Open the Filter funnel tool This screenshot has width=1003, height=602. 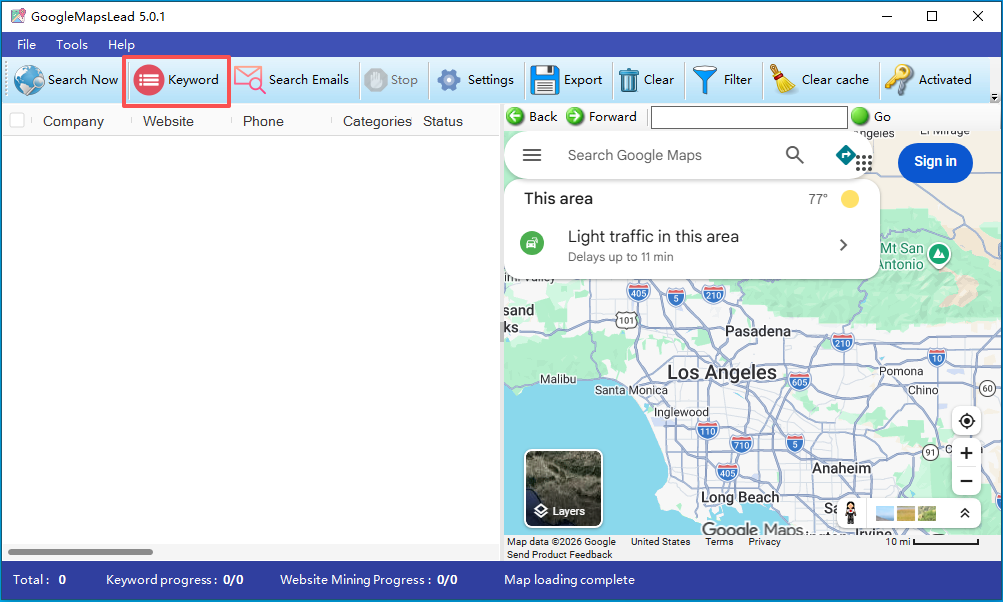click(x=705, y=80)
